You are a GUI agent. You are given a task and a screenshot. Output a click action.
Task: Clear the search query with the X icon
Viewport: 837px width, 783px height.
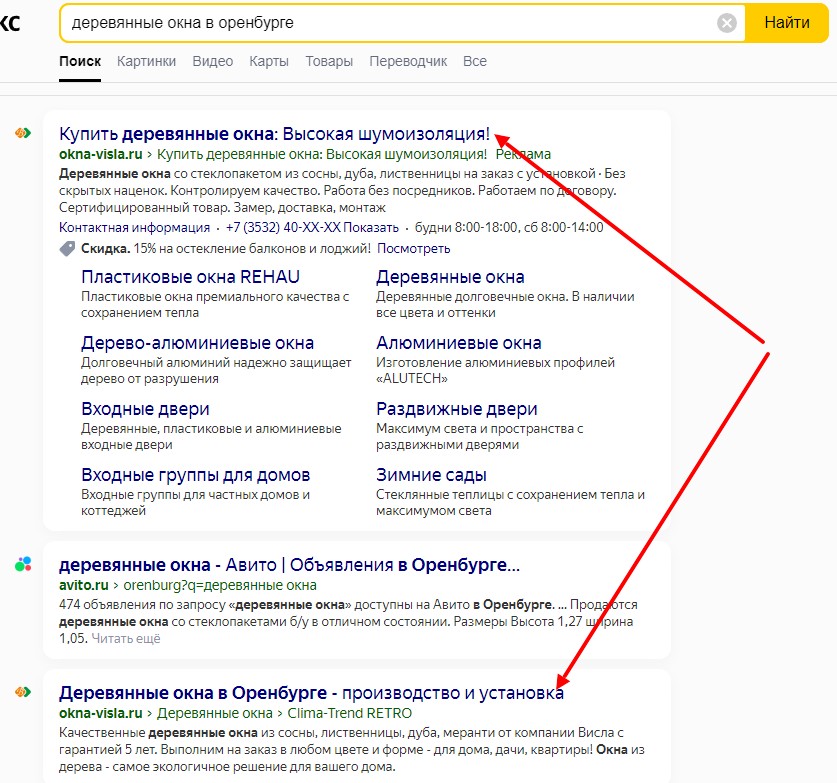(727, 23)
